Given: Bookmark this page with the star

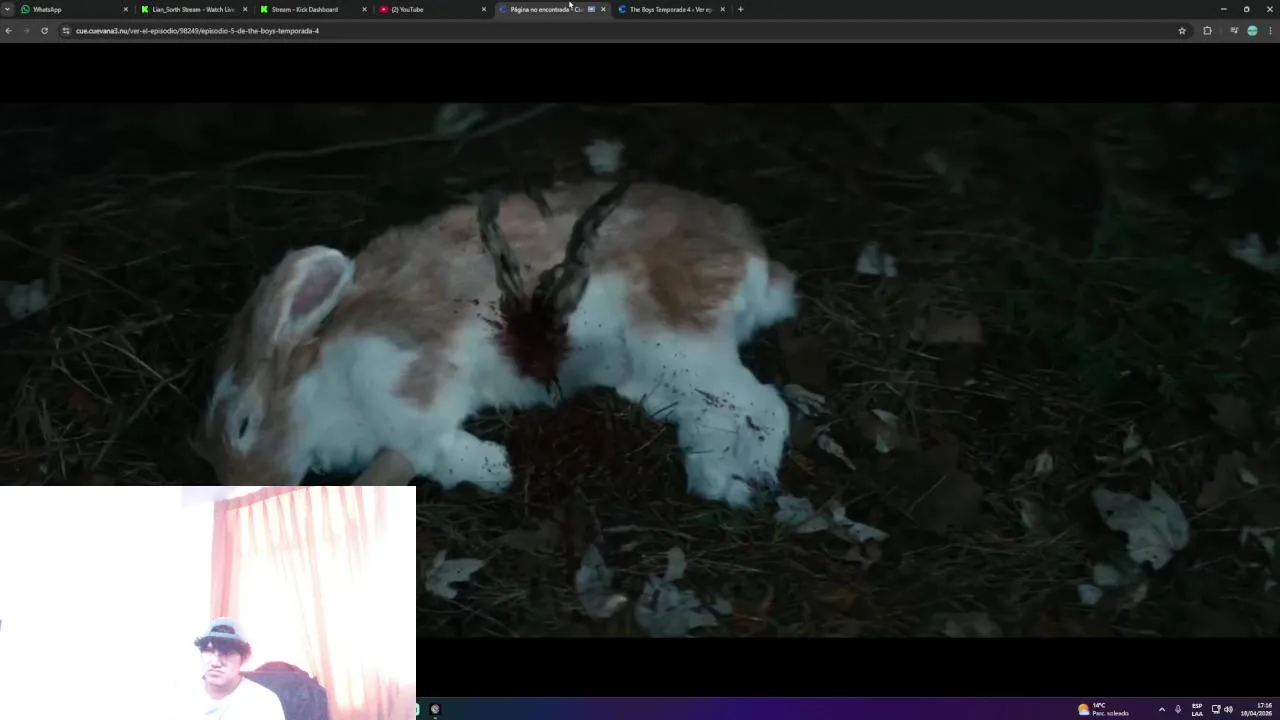Looking at the screenshot, I should pyautogui.click(x=1182, y=31).
